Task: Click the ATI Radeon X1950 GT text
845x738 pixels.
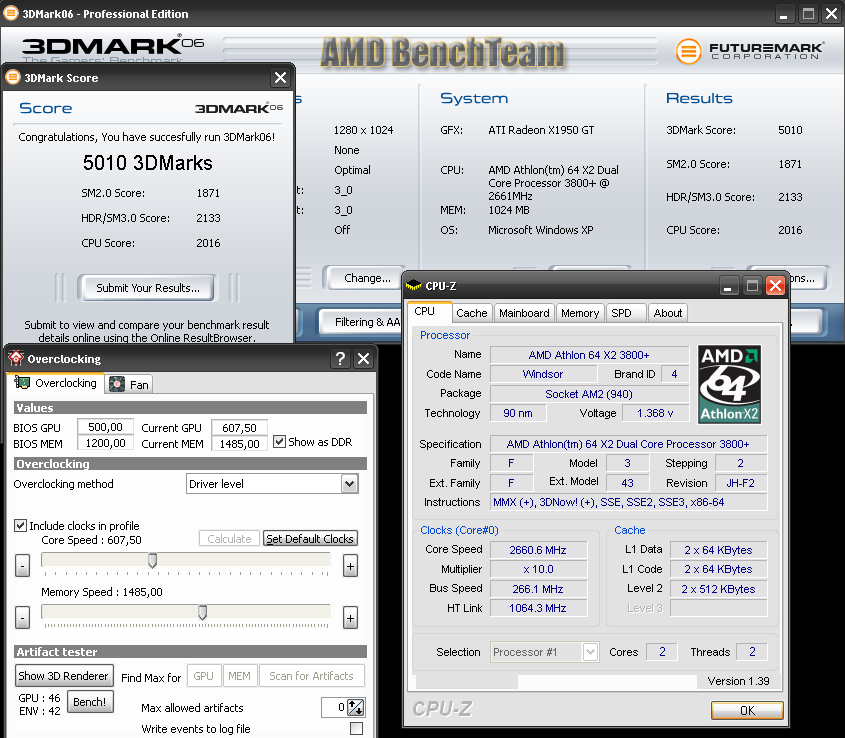Action: pyautogui.click(x=541, y=130)
